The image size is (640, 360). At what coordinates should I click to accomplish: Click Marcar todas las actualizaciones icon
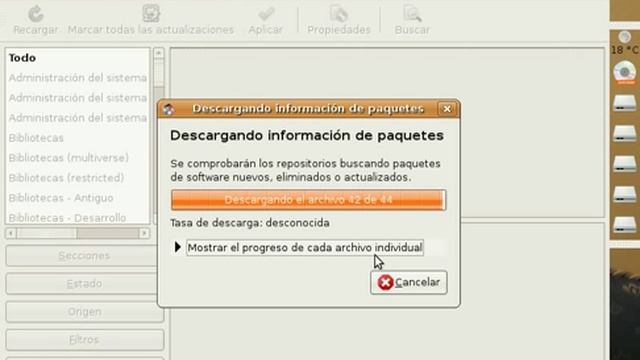pyautogui.click(x=151, y=13)
